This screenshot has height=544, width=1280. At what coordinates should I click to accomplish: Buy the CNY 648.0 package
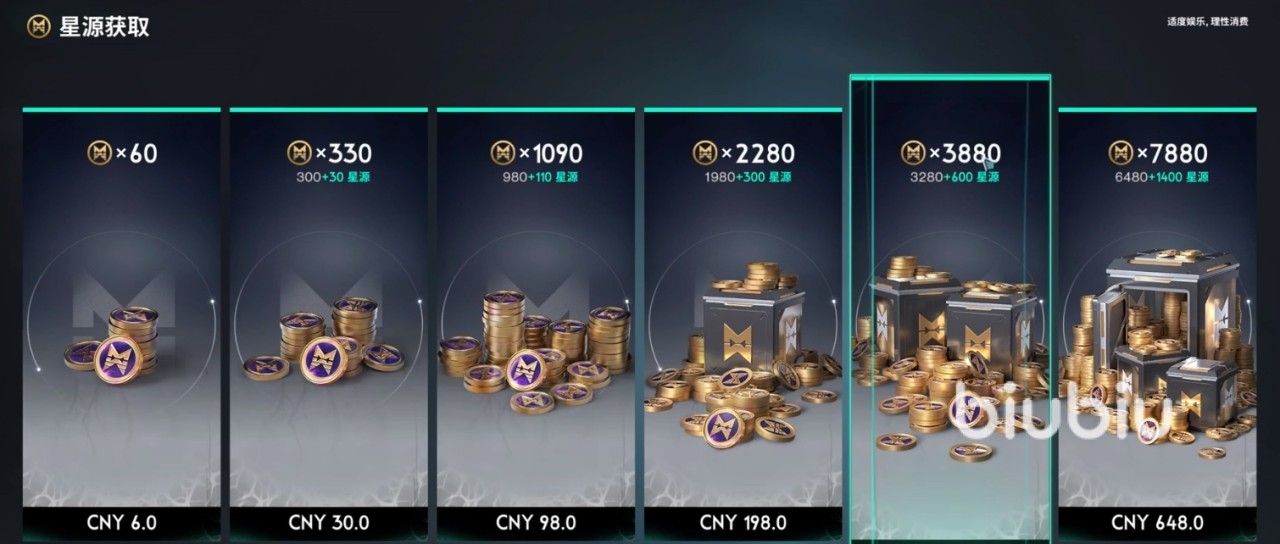click(x=1157, y=522)
